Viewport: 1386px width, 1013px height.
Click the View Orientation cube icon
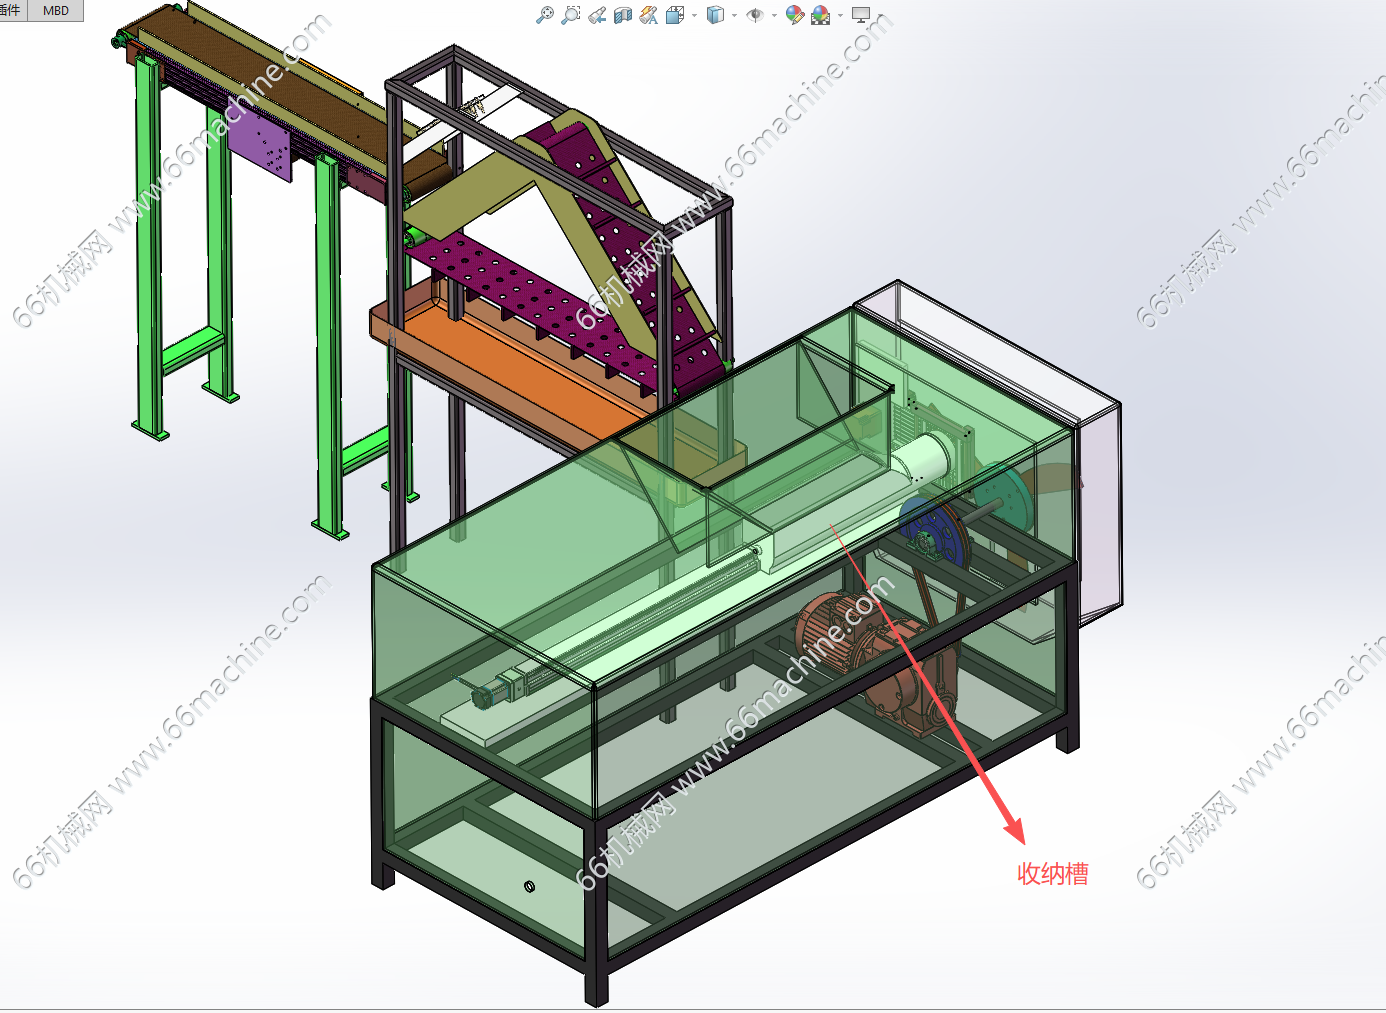point(676,15)
